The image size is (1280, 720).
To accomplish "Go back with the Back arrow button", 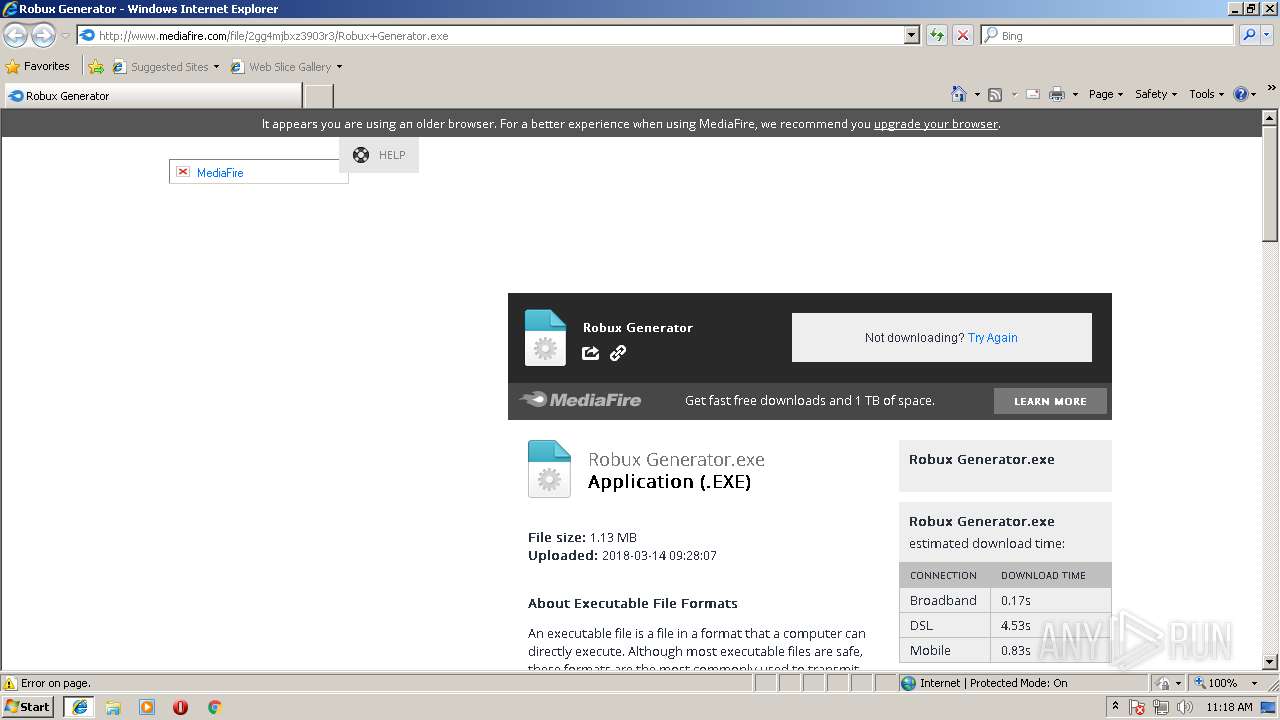I will pos(16,35).
